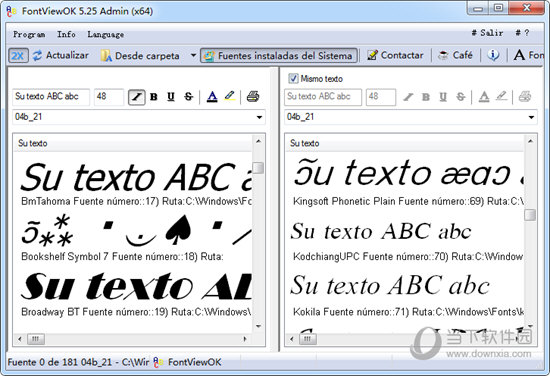550x376 pixels.
Task: Select the KodchiangUPC font sample
Action: (x=381, y=231)
